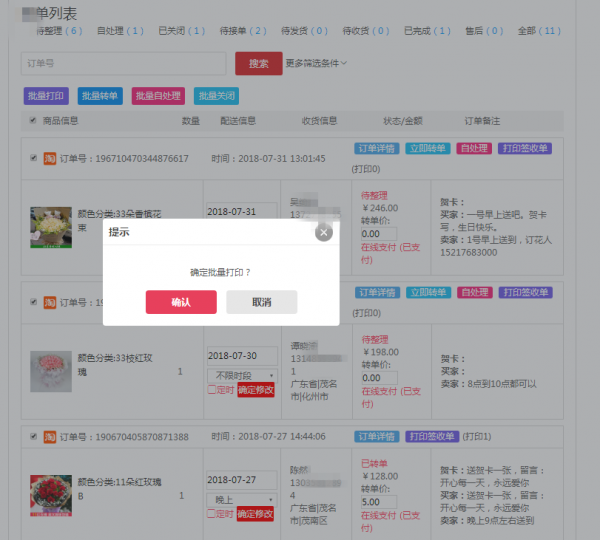Expand 更多筛选条件 filter options
The height and width of the screenshot is (540, 600).
click(316, 63)
